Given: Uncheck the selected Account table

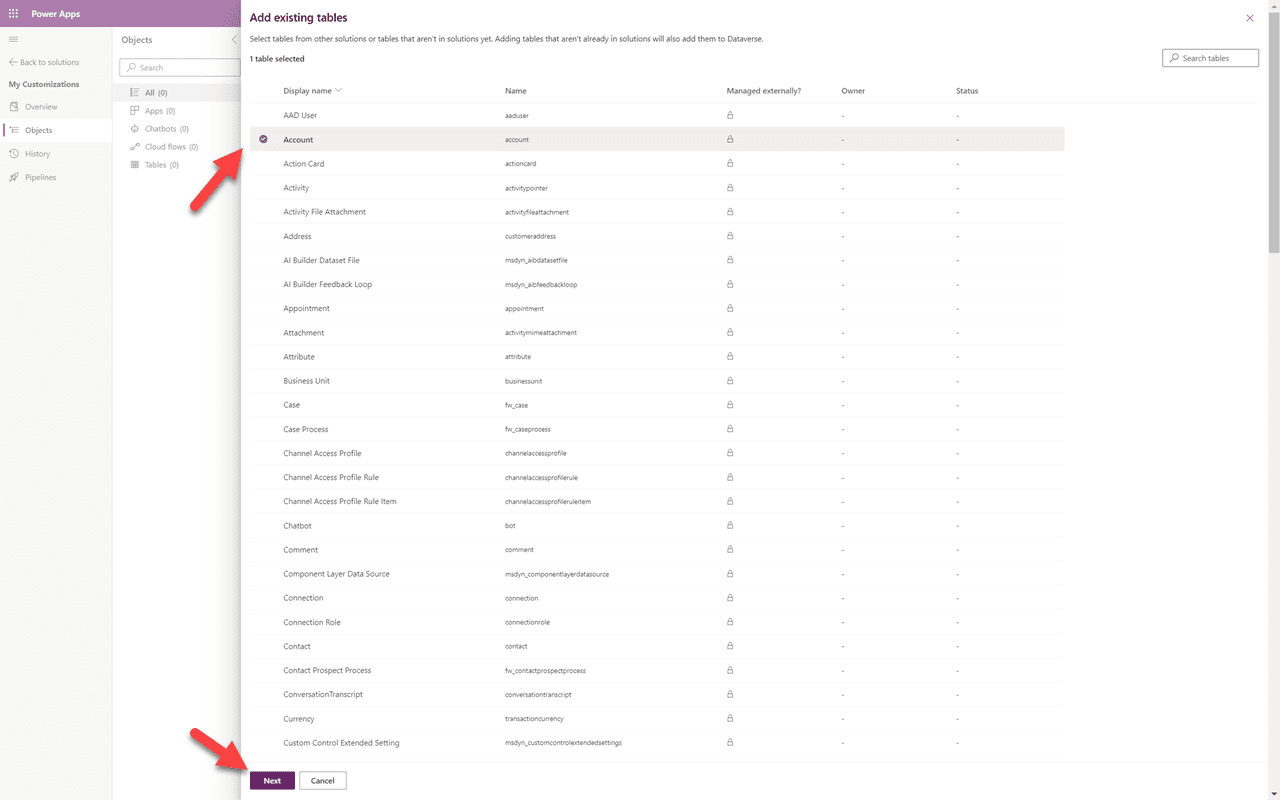Looking at the screenshot, I should tap(263, 139).
